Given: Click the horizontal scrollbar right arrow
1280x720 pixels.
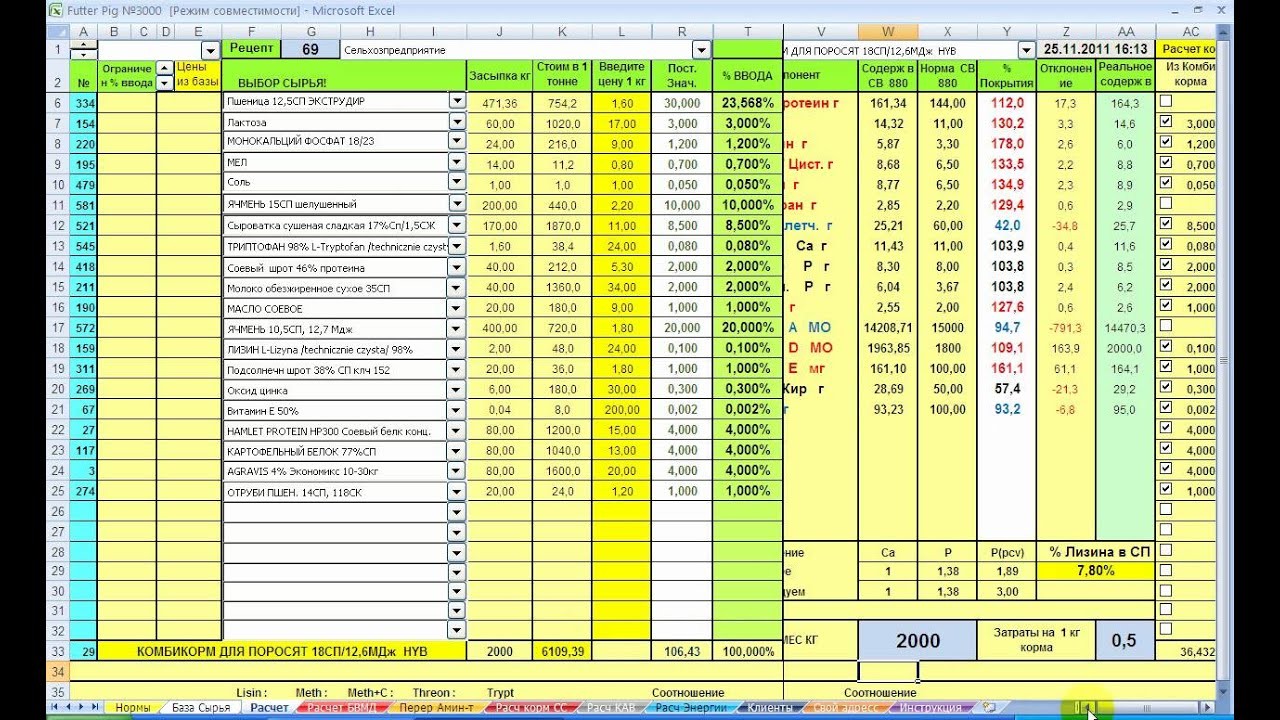Looking at the screenshot, I should pyautogui.click(x=1208, y=708).
